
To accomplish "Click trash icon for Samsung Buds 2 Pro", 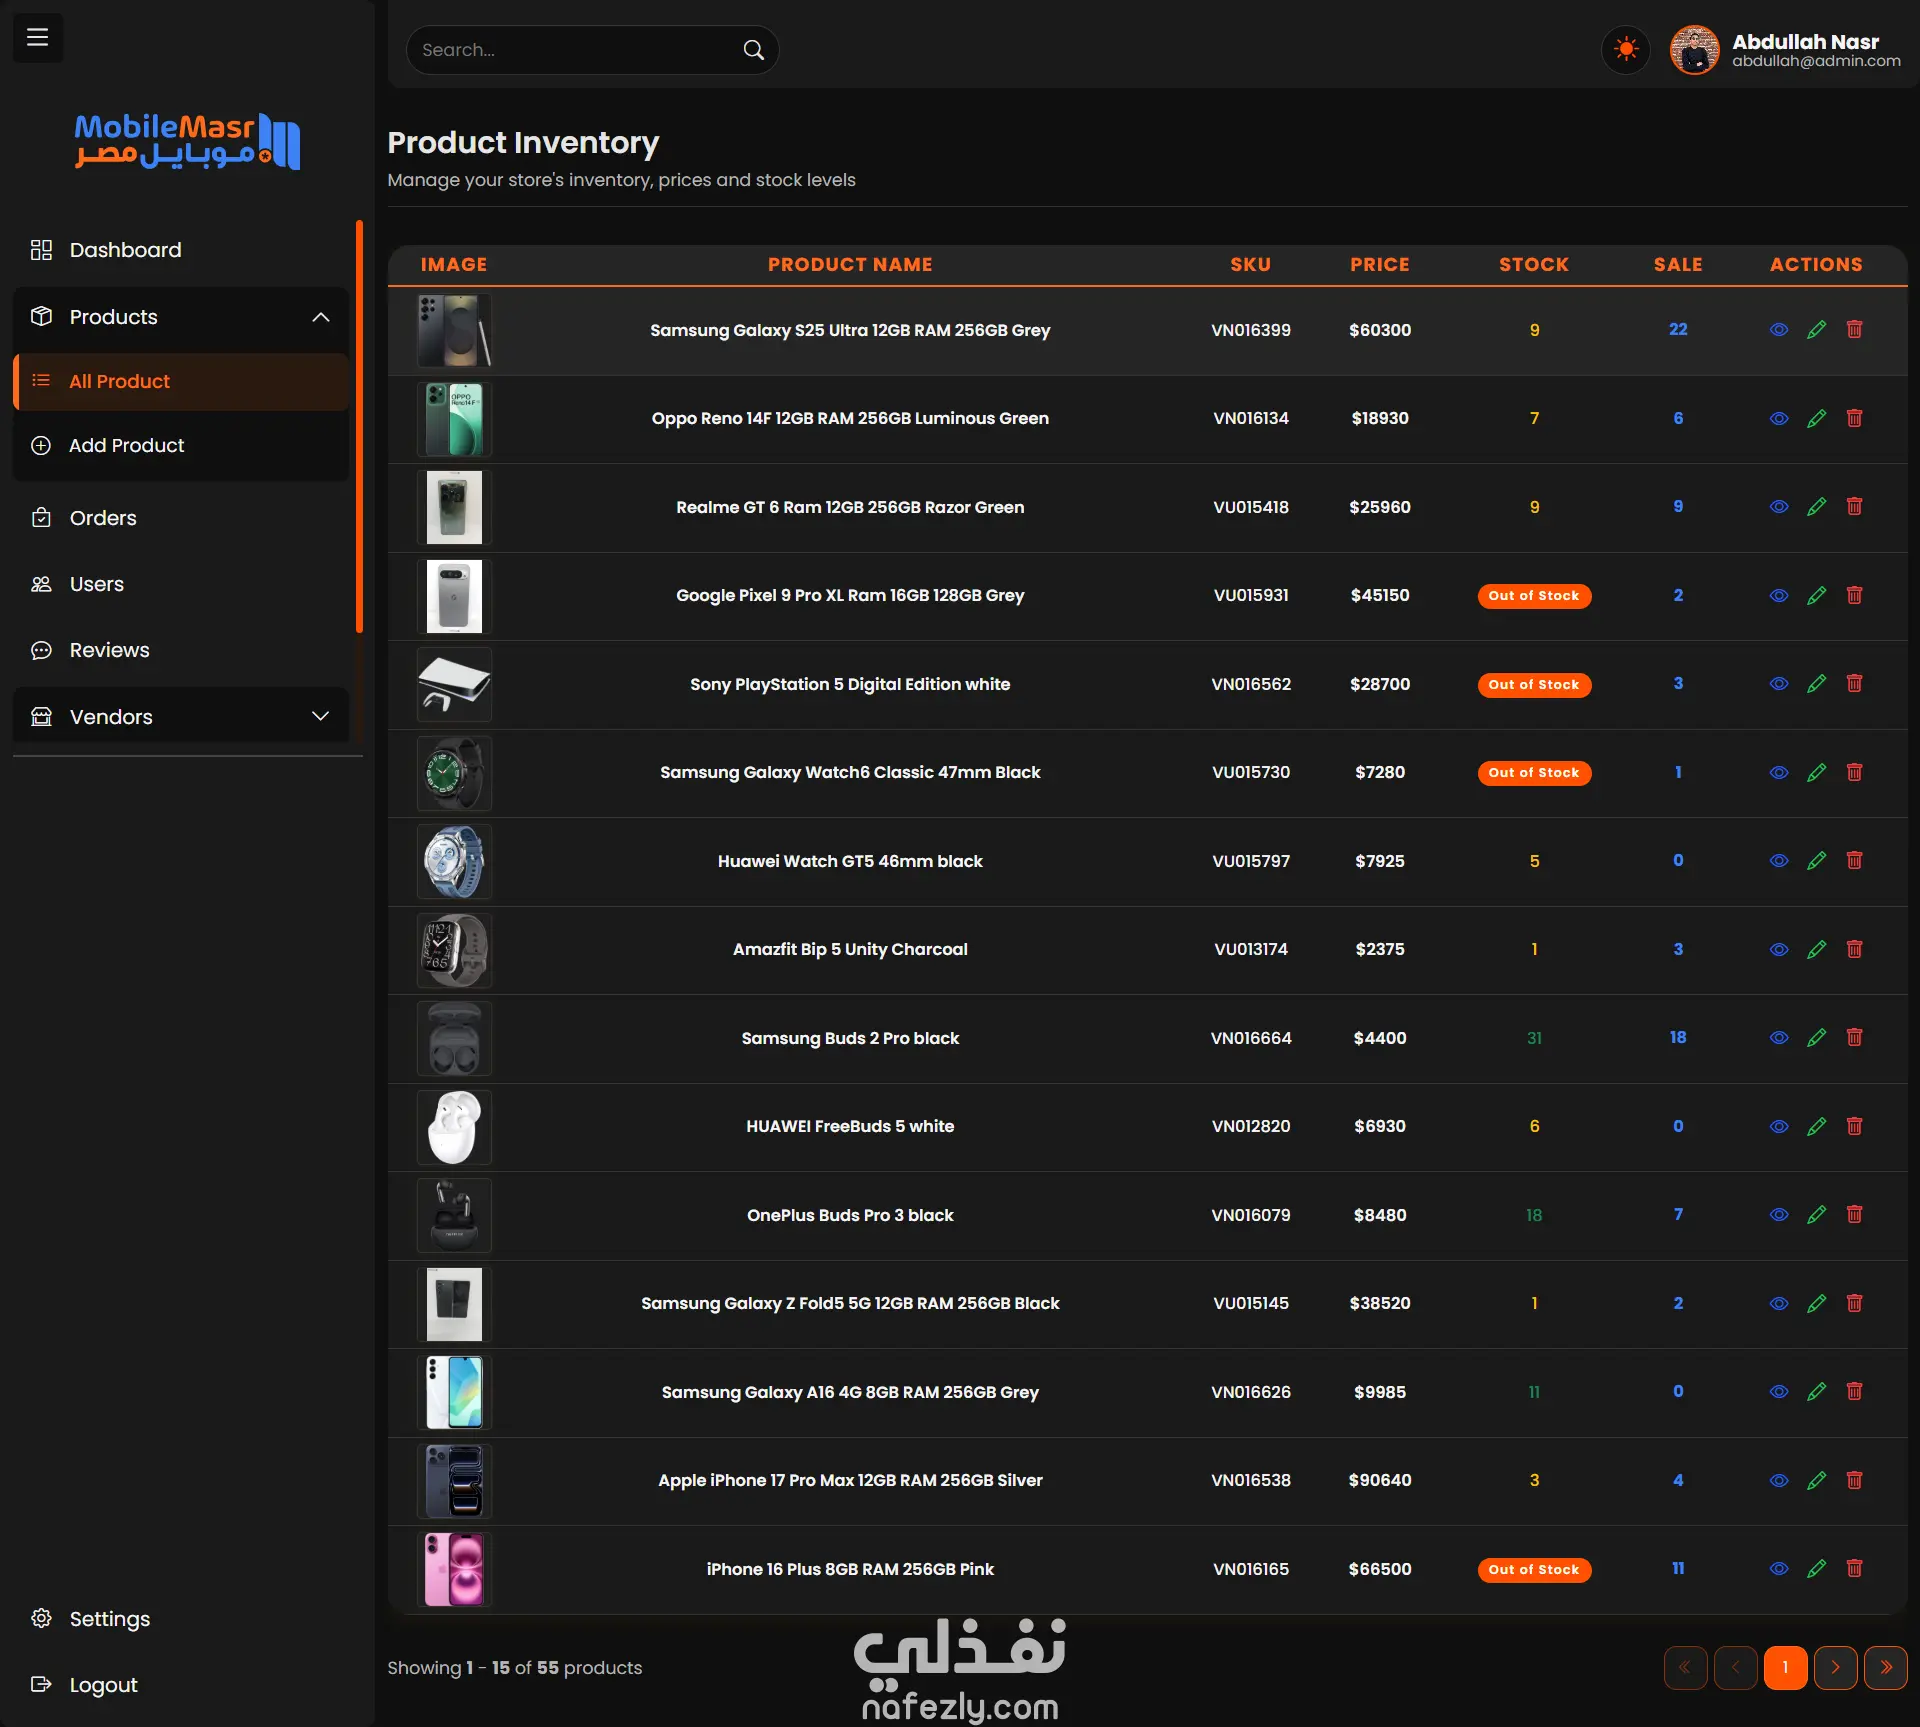I will point(1854,1038).
